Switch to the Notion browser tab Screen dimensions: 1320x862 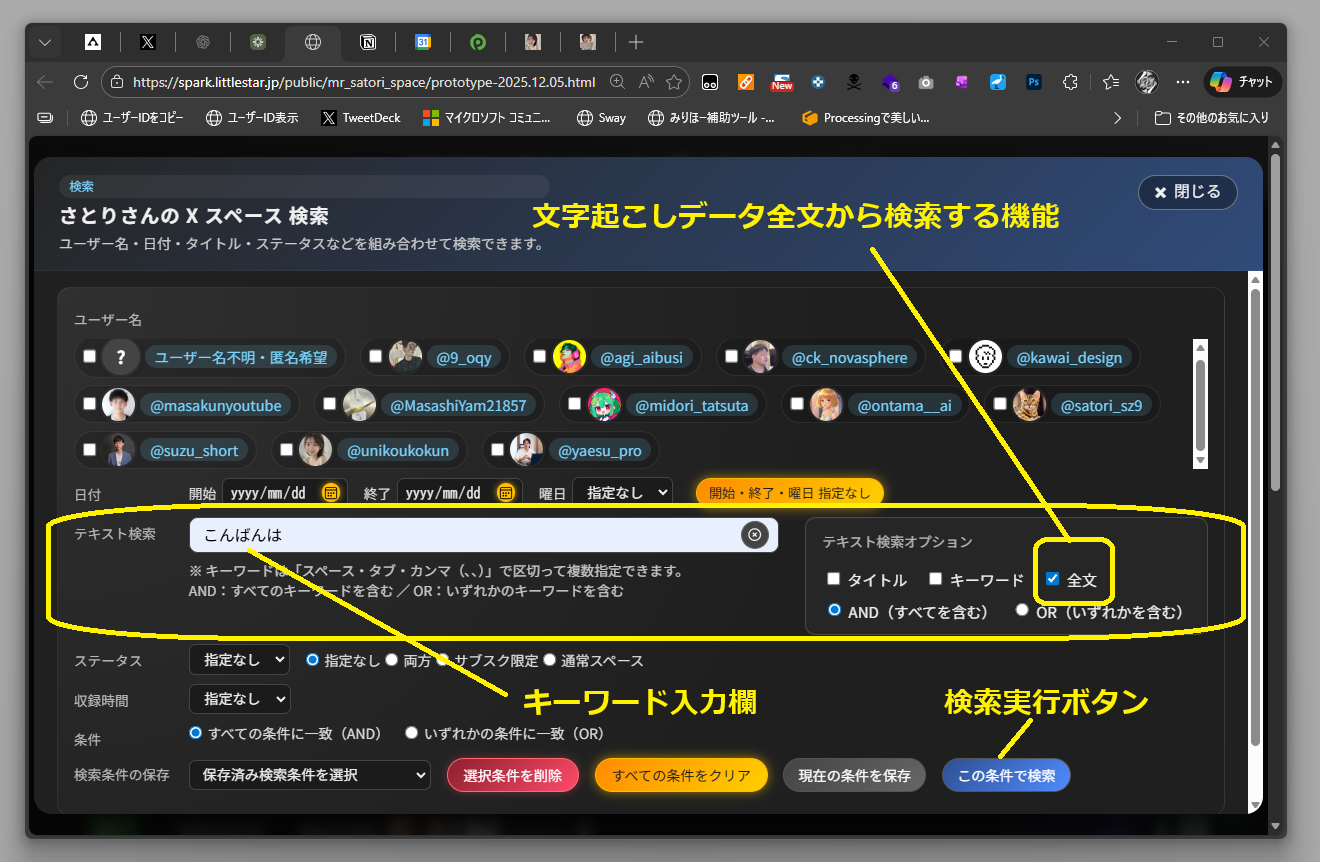tap(368, 42)
